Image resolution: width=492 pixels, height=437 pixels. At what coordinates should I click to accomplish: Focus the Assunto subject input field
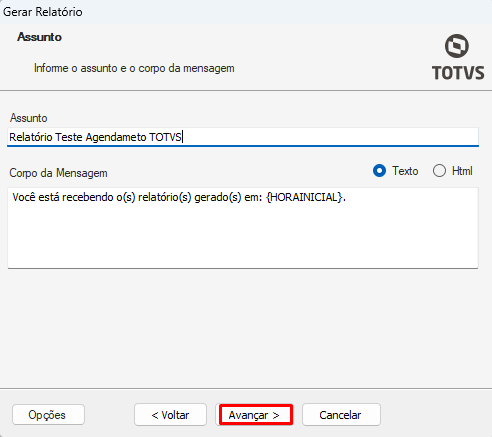pos(243,137)
